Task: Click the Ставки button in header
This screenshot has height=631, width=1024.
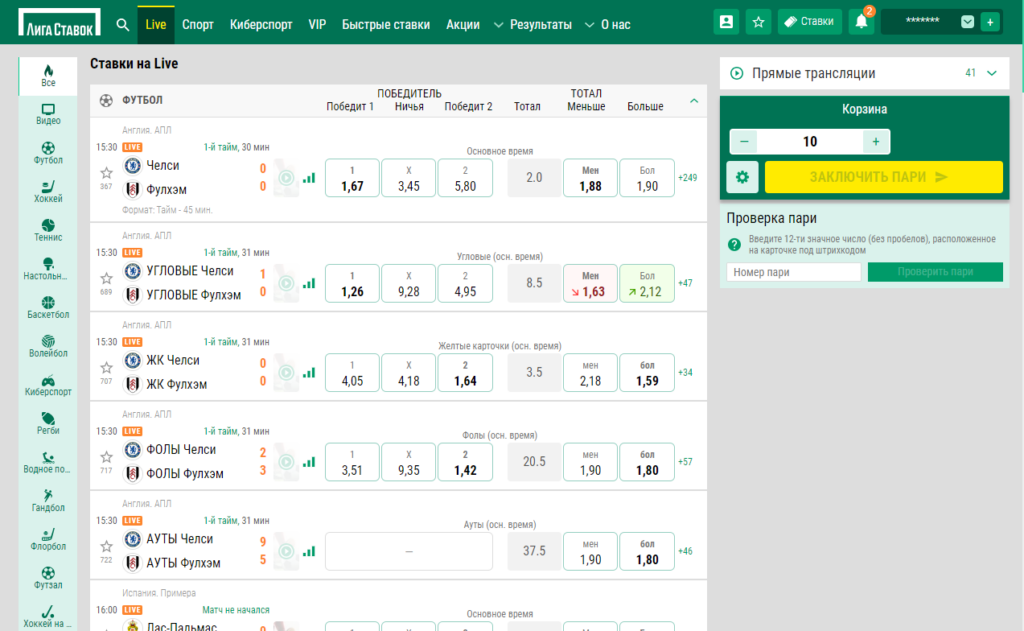Action: [x=809, y=22]
